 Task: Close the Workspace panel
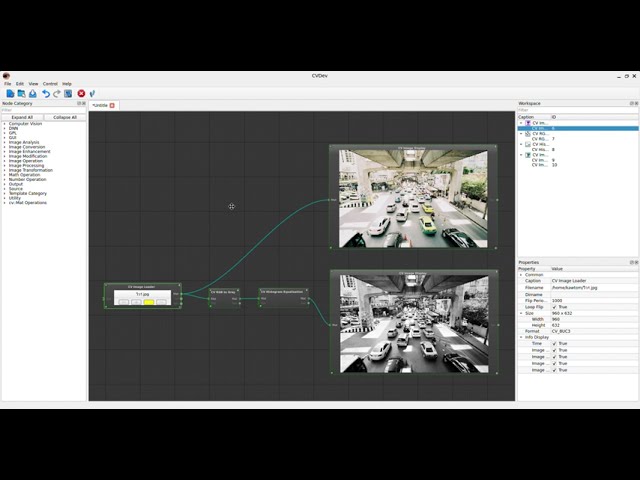[636, 103]
